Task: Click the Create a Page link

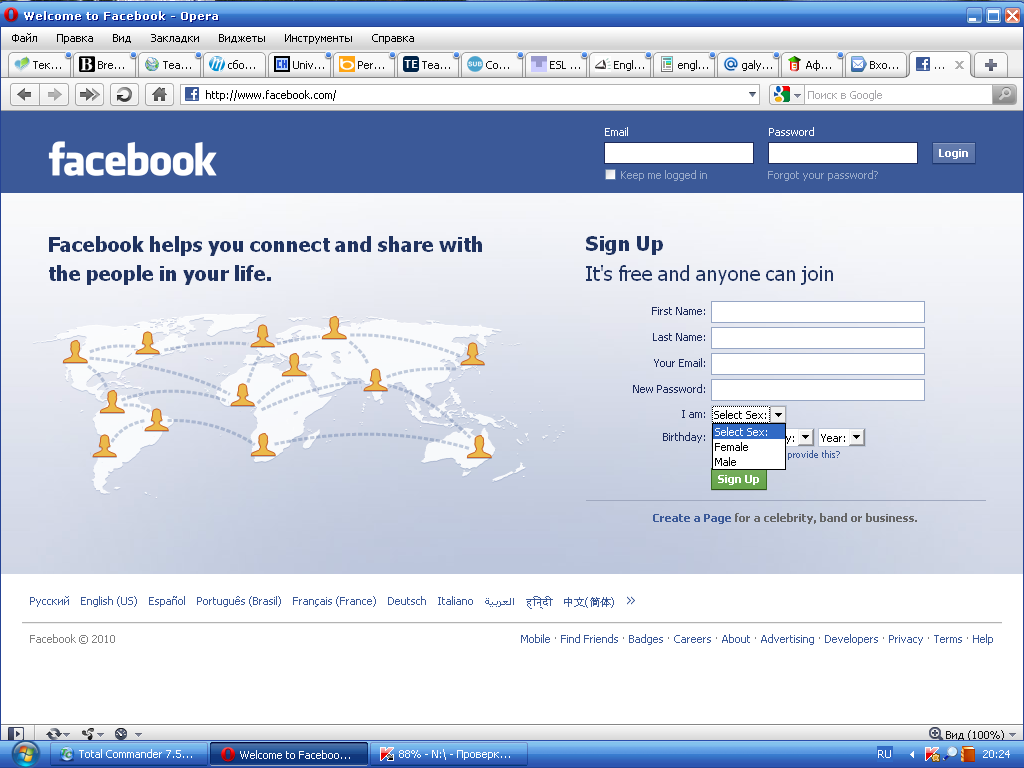Action: (x=692, y=518)
